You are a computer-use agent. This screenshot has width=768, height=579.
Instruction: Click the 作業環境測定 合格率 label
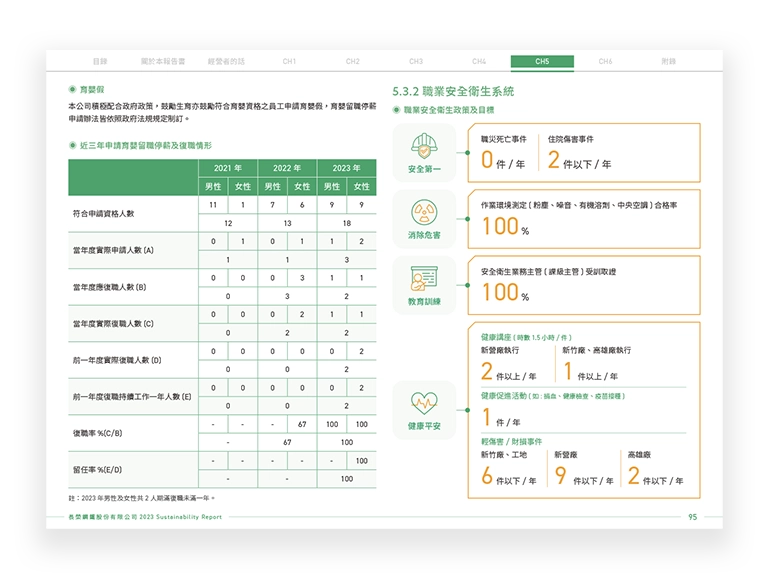[x=579, y=205]
